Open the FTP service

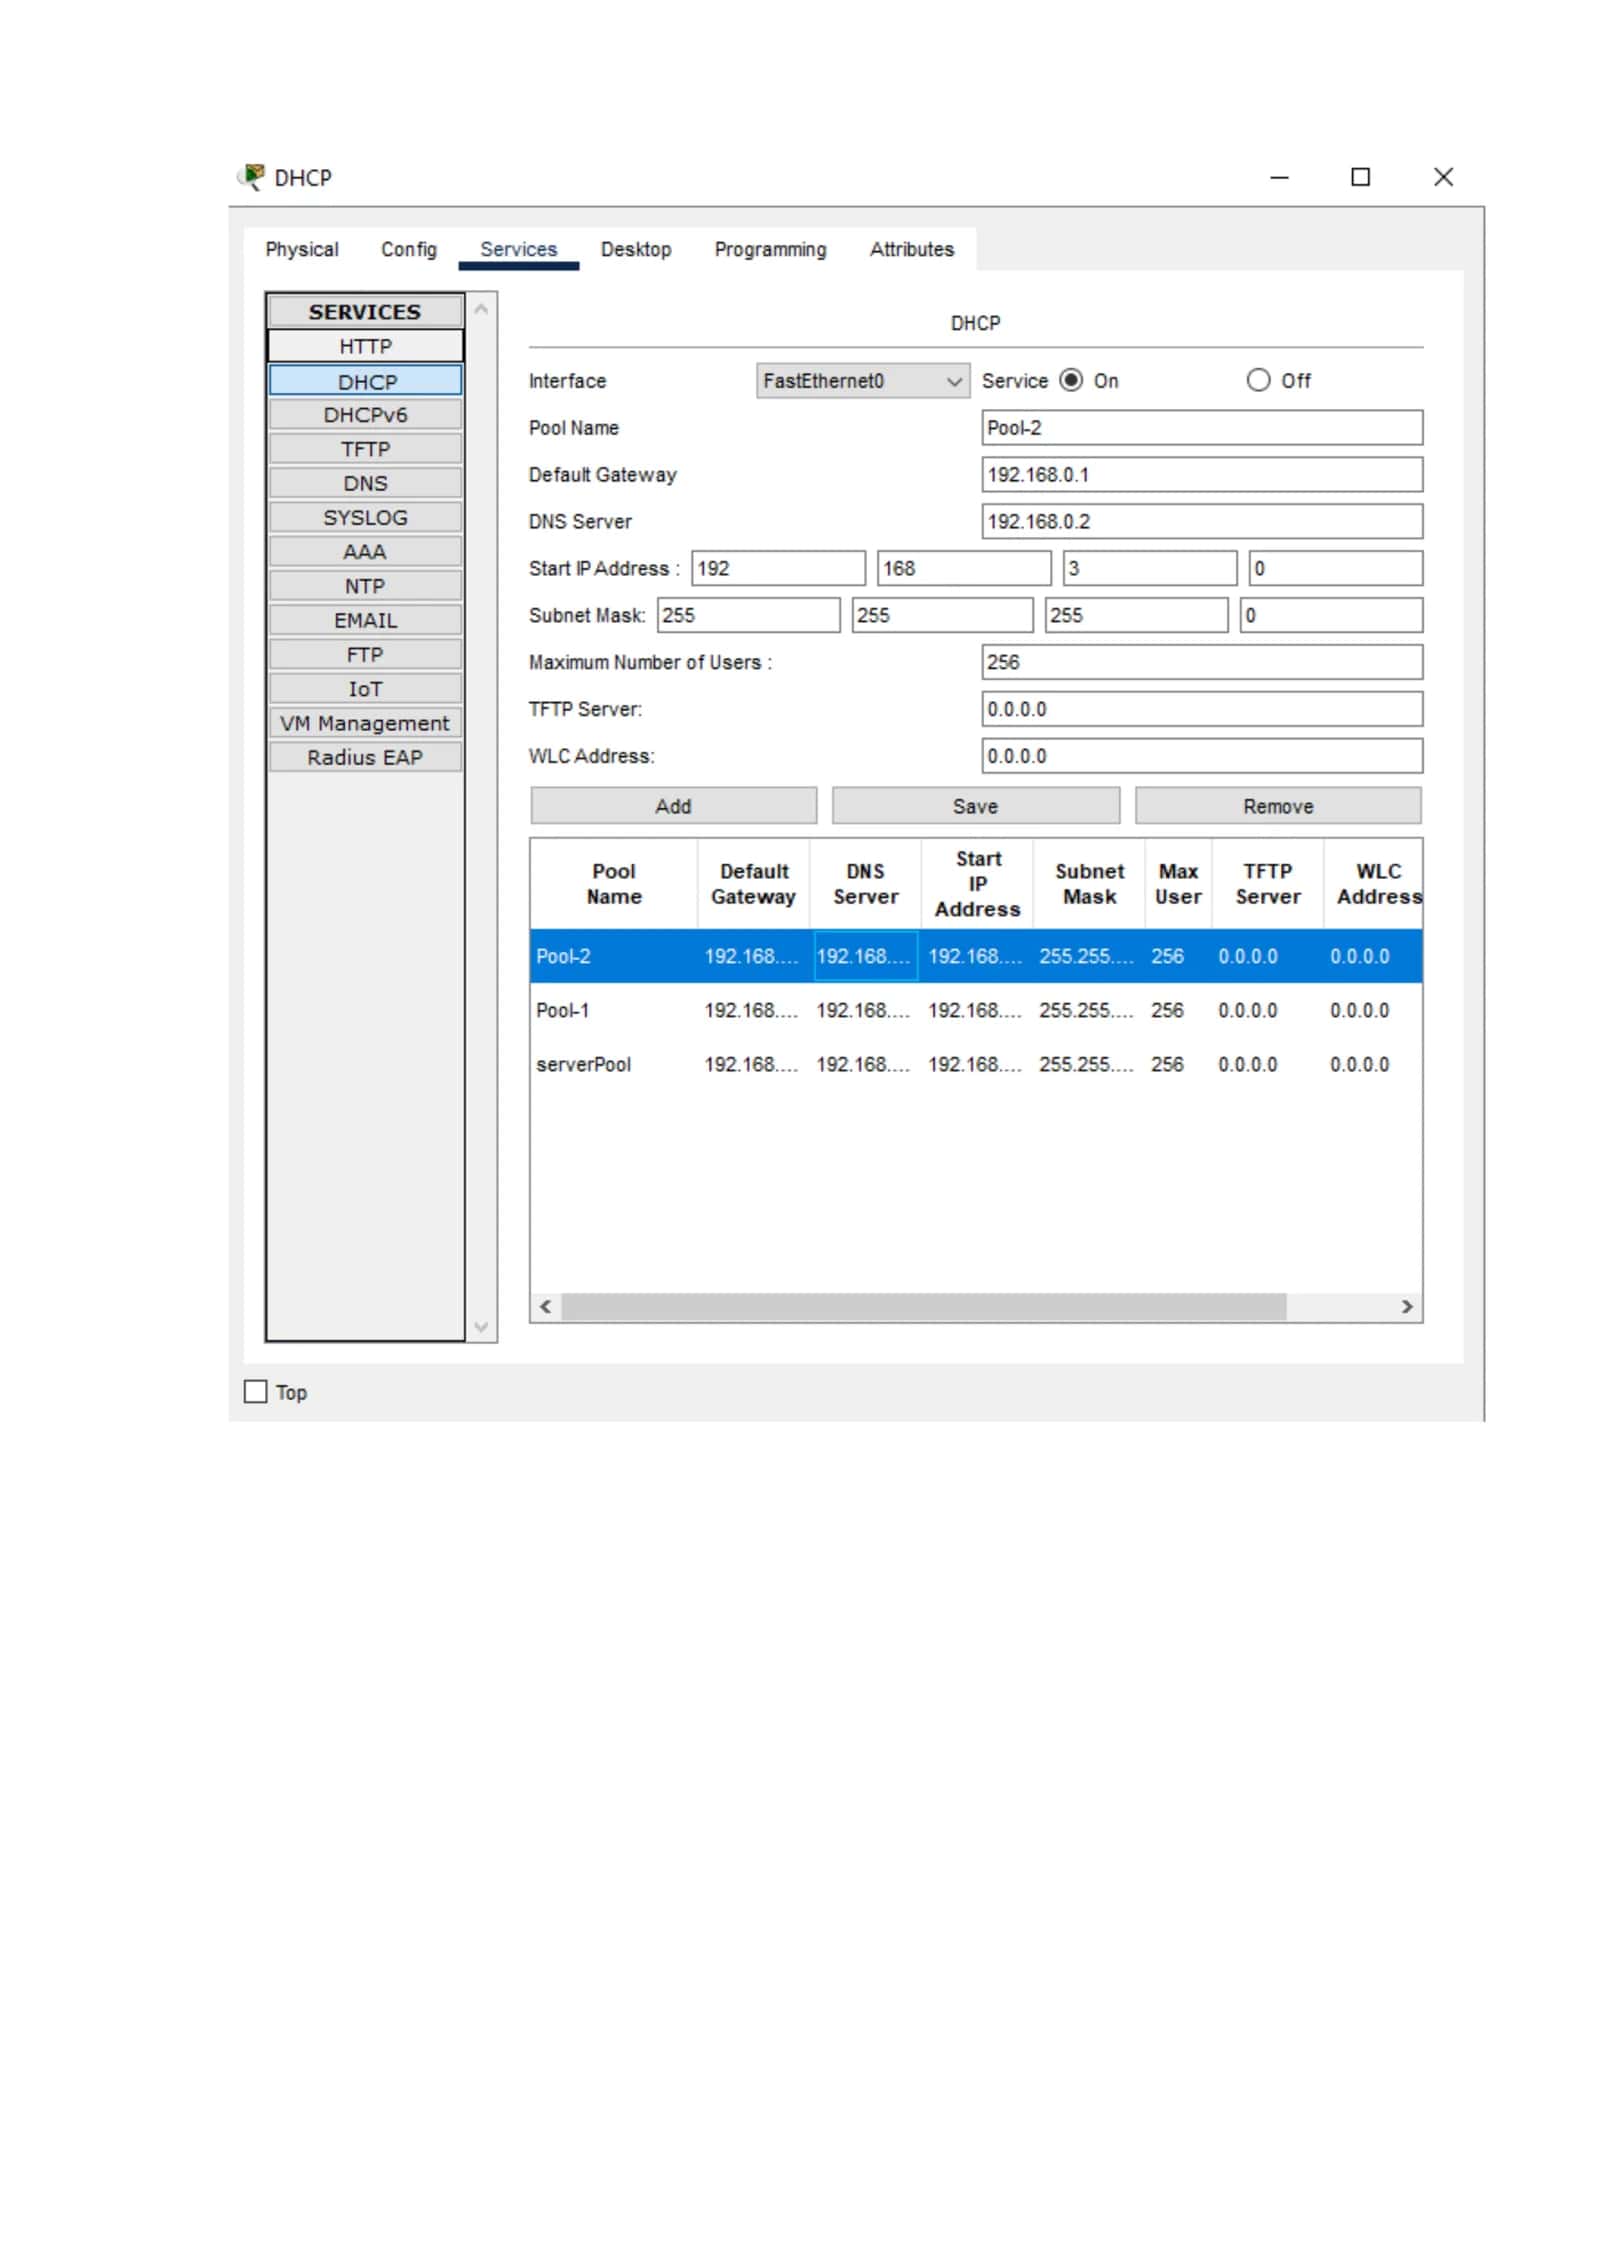click(365, 654)
